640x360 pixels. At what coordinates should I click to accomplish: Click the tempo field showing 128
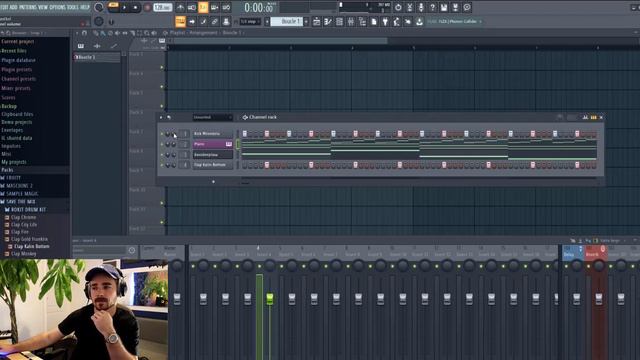162,7
